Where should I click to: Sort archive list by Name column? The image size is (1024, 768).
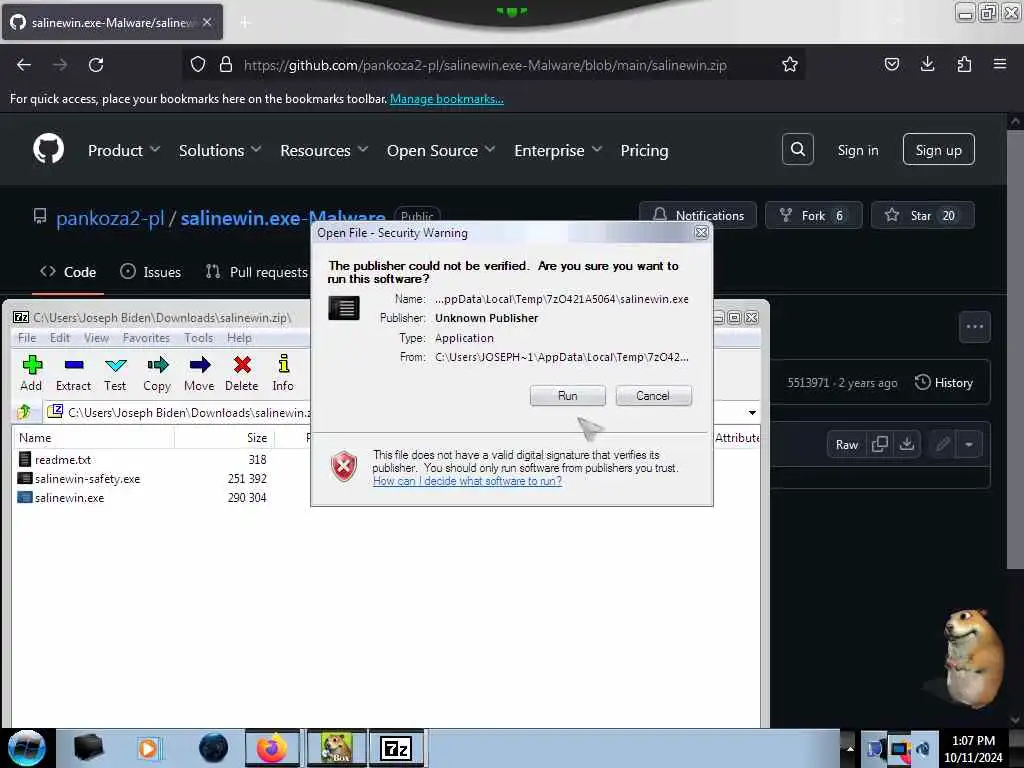pos(93,438)
